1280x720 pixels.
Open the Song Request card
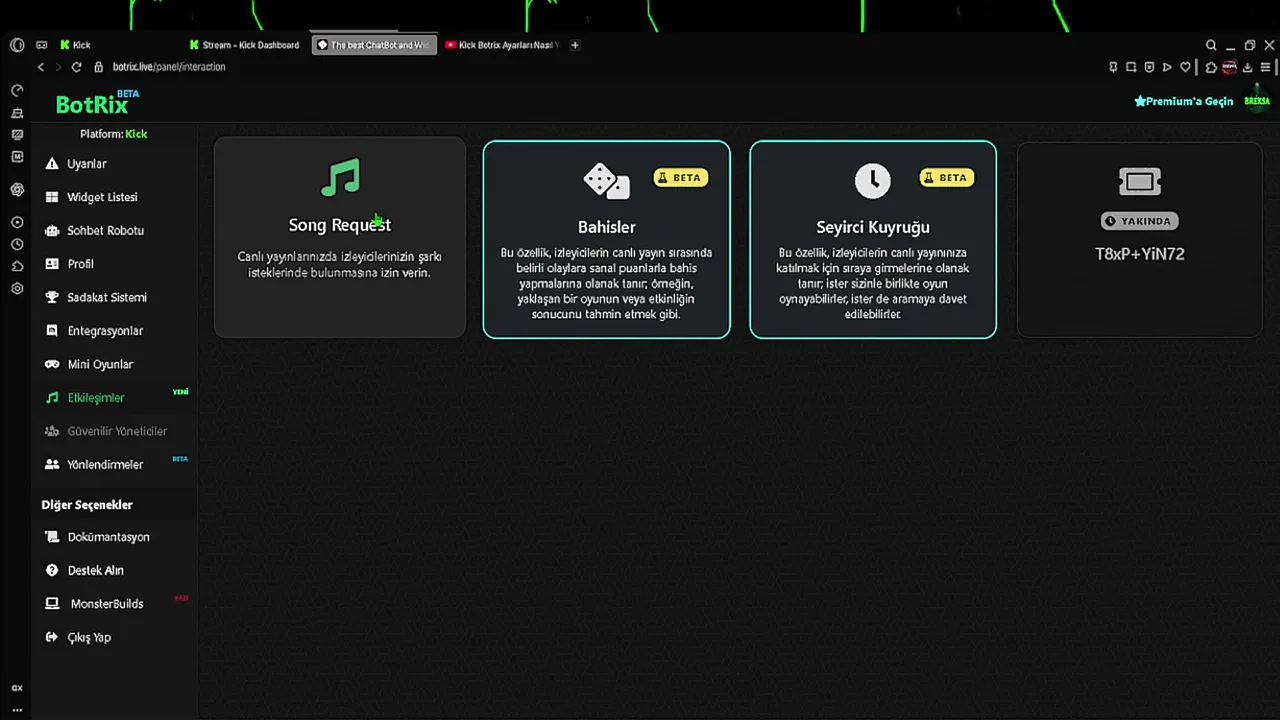click(340, 238)
